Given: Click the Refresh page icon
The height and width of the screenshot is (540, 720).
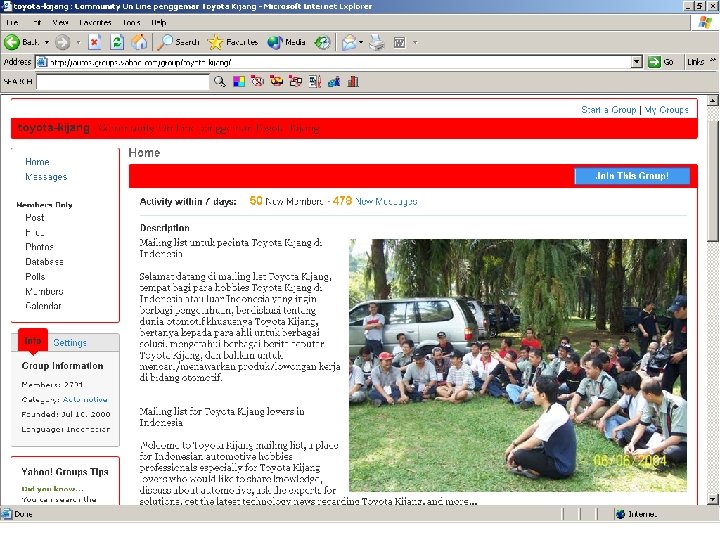Looking at the screenshot, I should (x=118, y=42).
